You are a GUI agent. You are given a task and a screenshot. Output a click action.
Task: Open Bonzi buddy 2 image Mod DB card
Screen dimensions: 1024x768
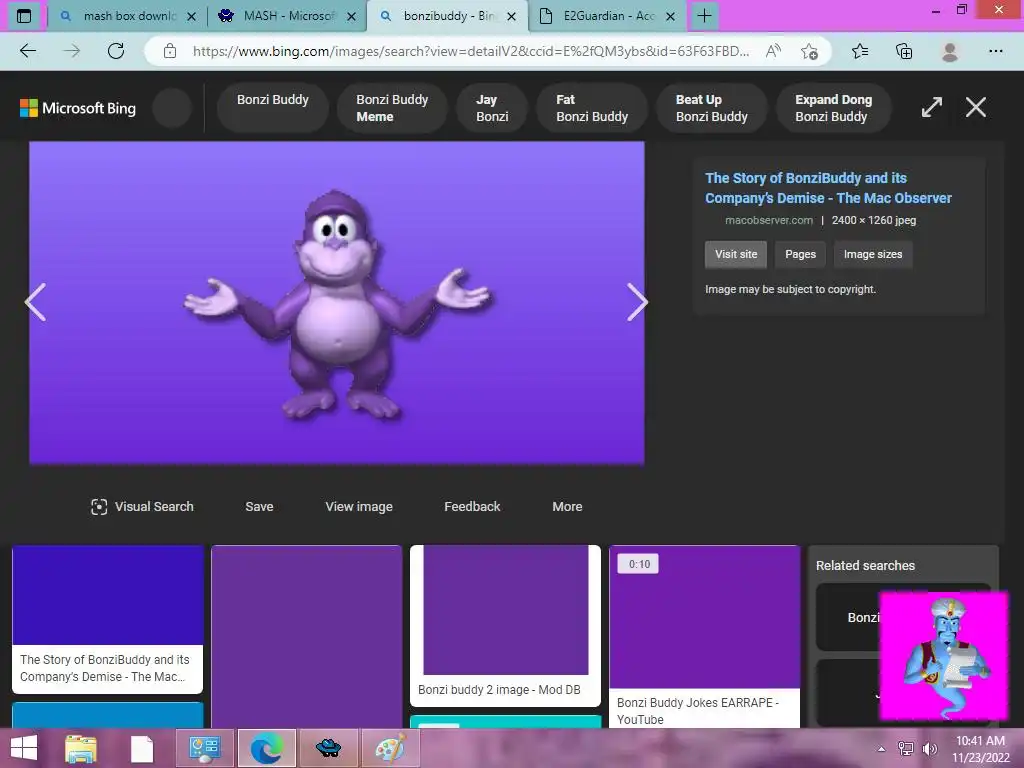505,626
